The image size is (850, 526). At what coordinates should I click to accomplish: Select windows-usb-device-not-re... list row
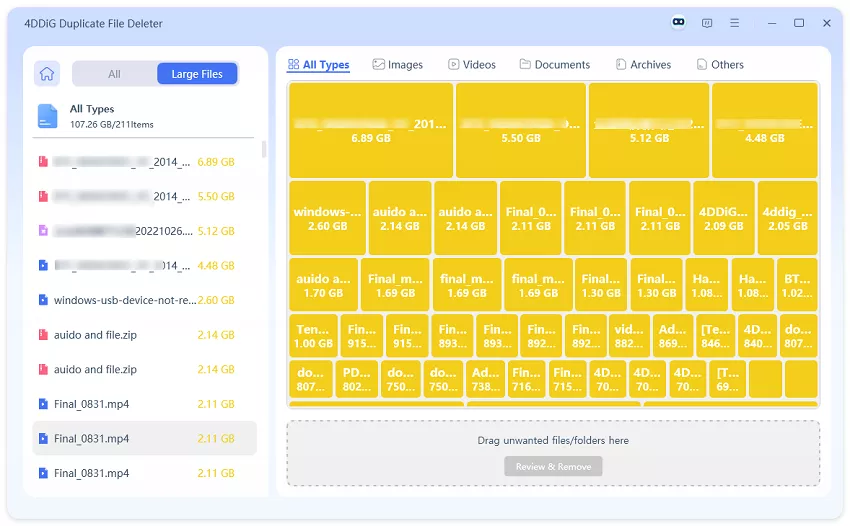click(145, 300)
